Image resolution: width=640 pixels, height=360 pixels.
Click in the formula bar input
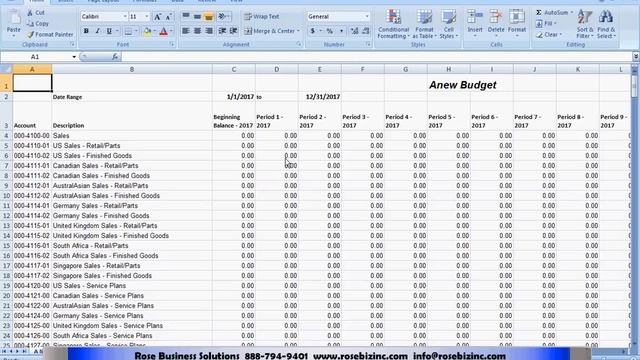[x=376, y=57]
